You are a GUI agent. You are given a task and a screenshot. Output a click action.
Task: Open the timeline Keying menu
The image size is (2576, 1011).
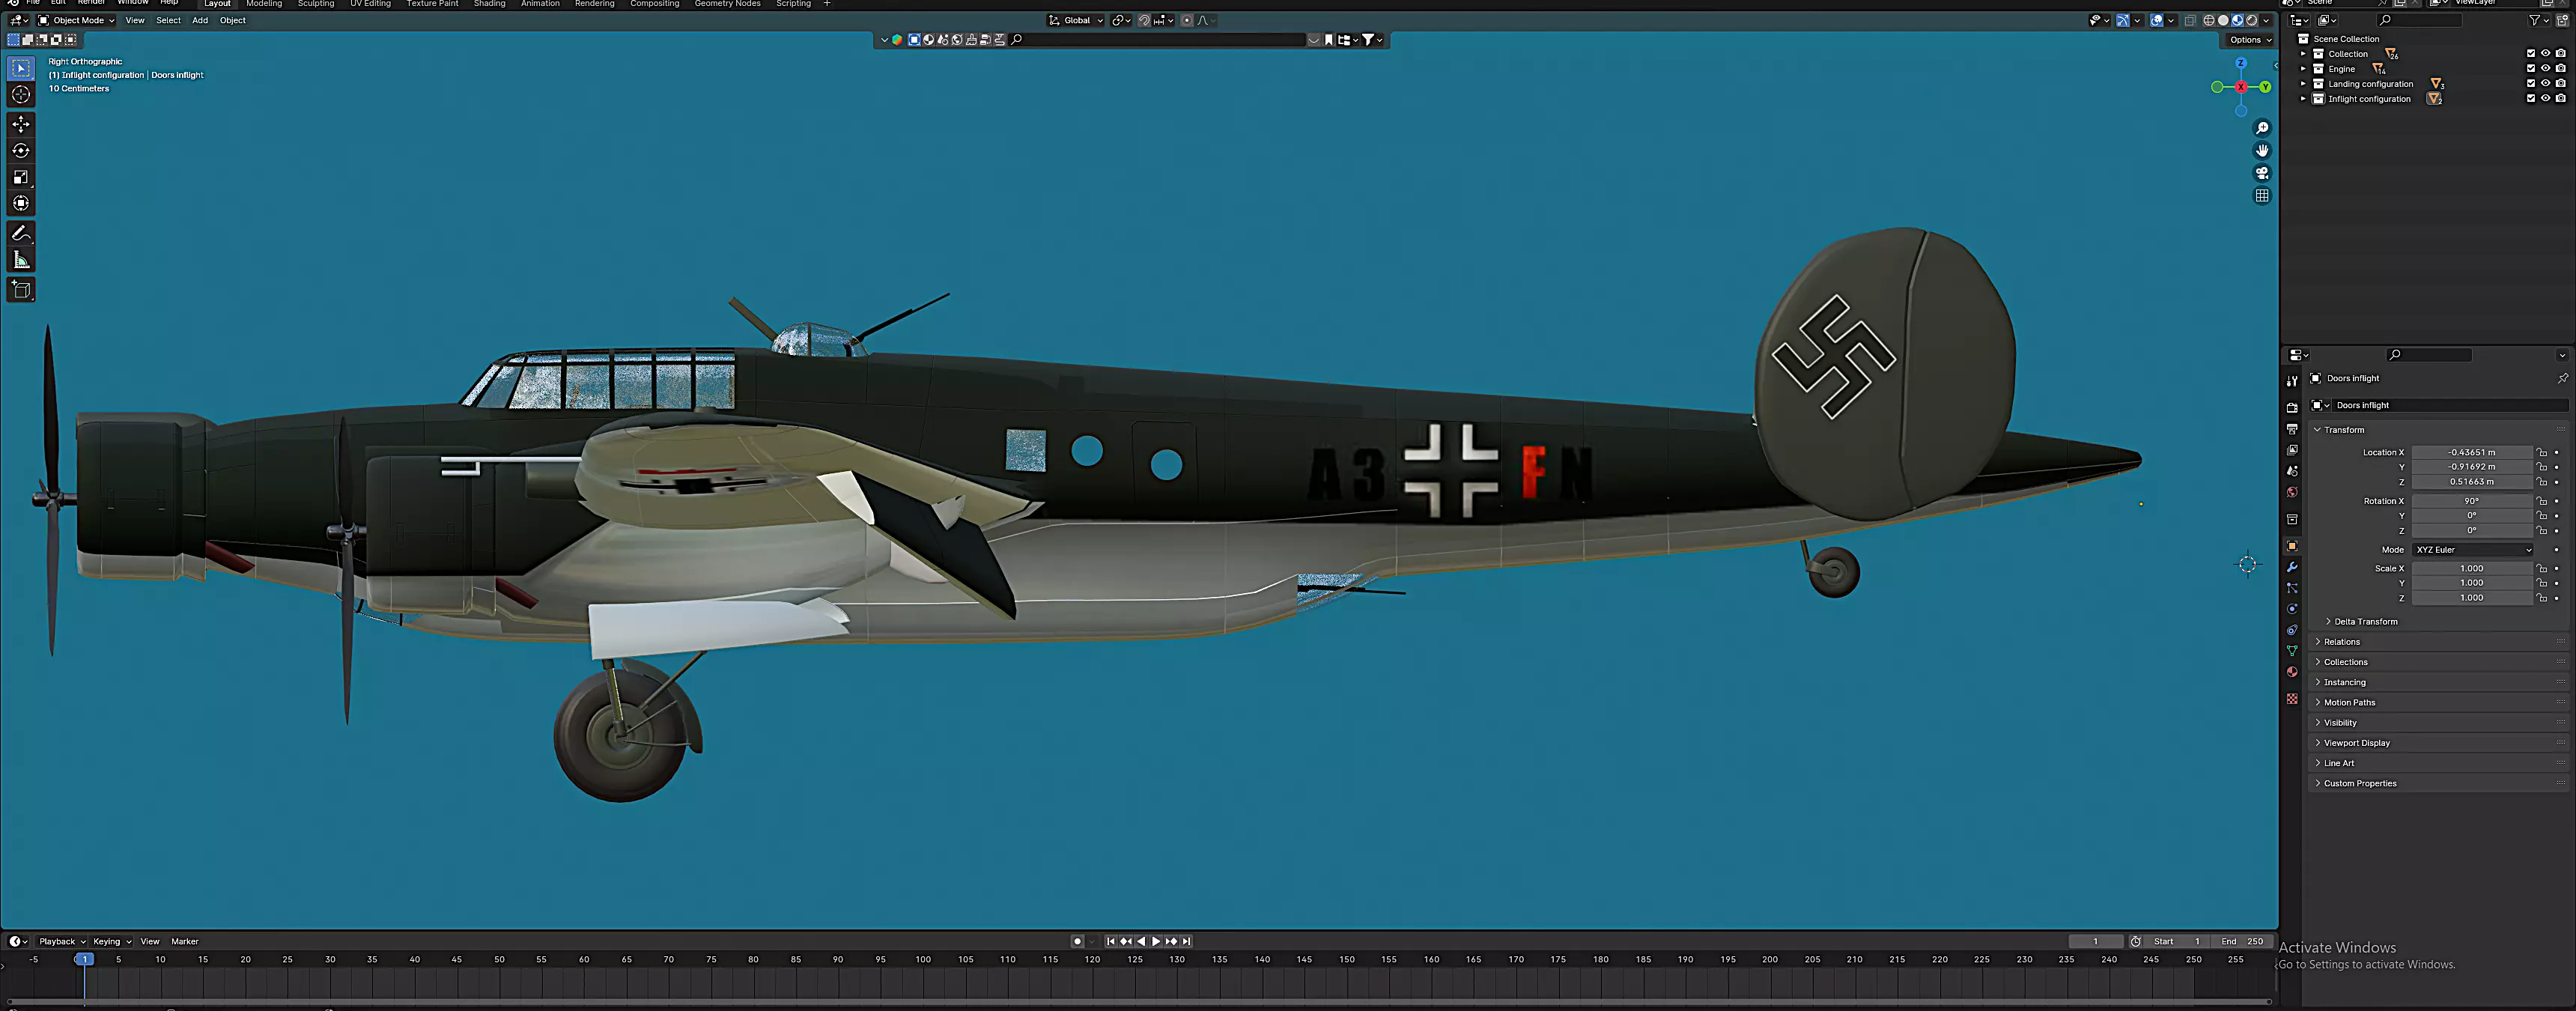(x=111, y=941)
